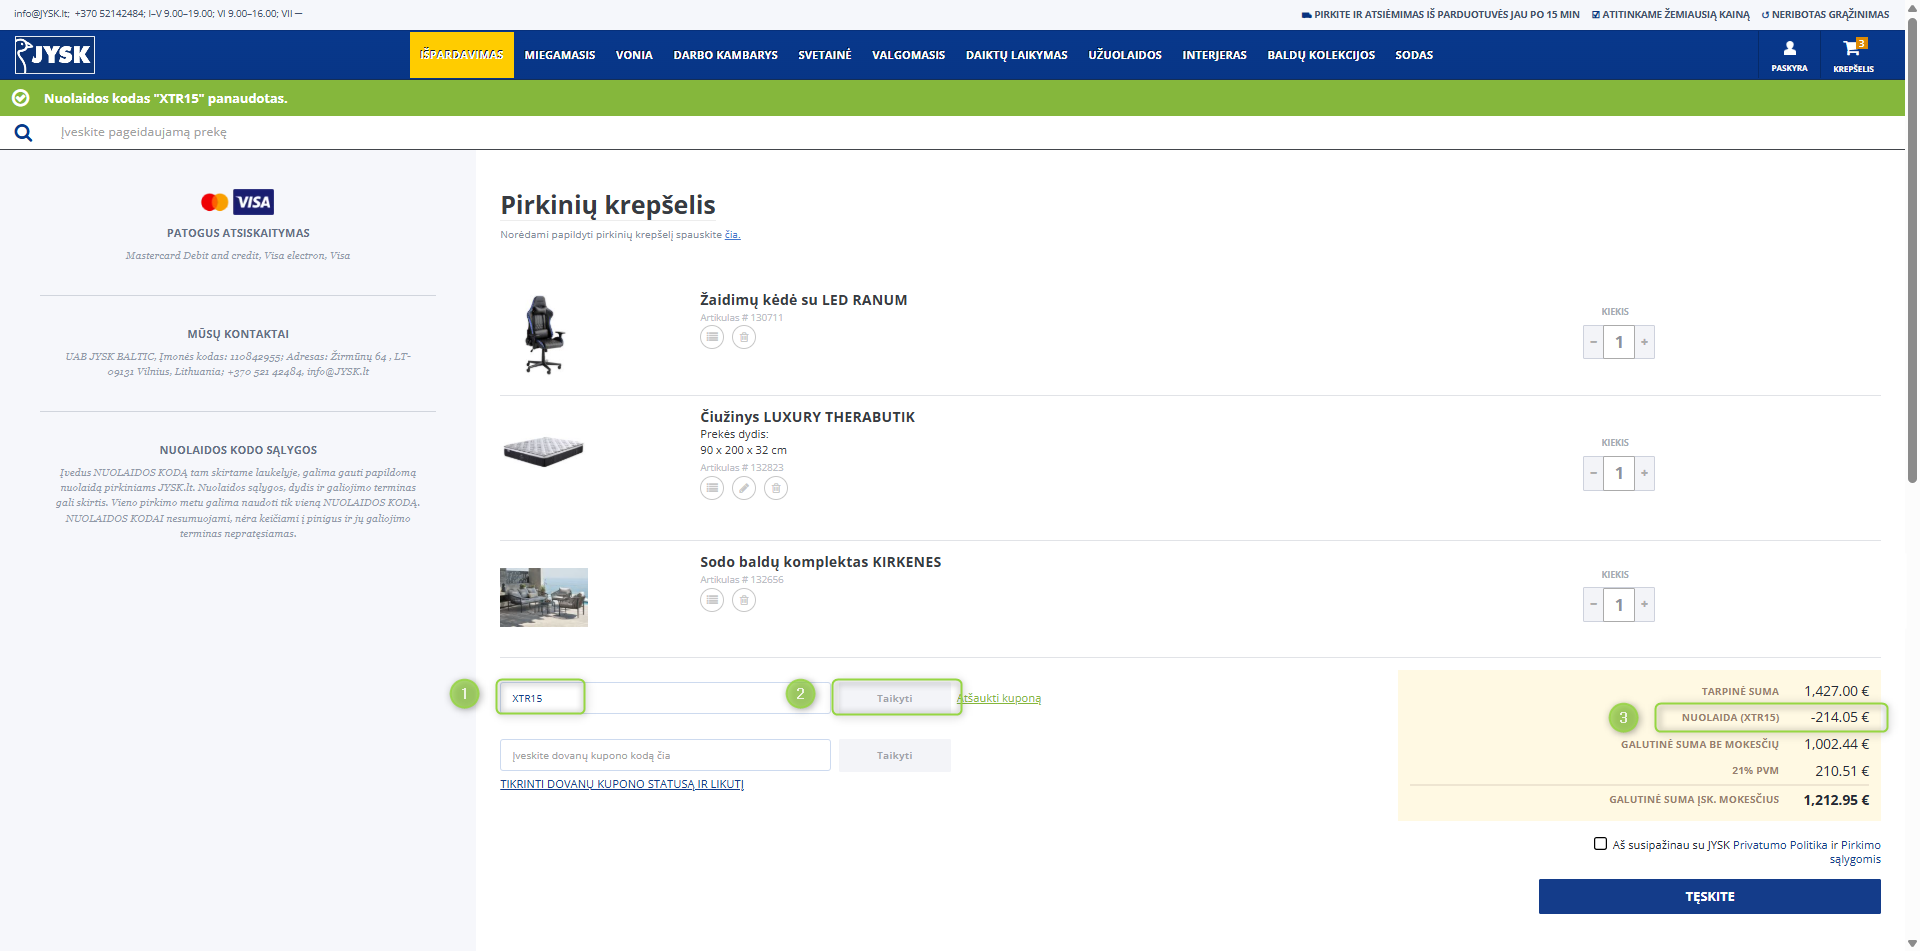Click the subtotal value 1,427.00 €
The image size is (1920, 951).
tap(1836, 691)
